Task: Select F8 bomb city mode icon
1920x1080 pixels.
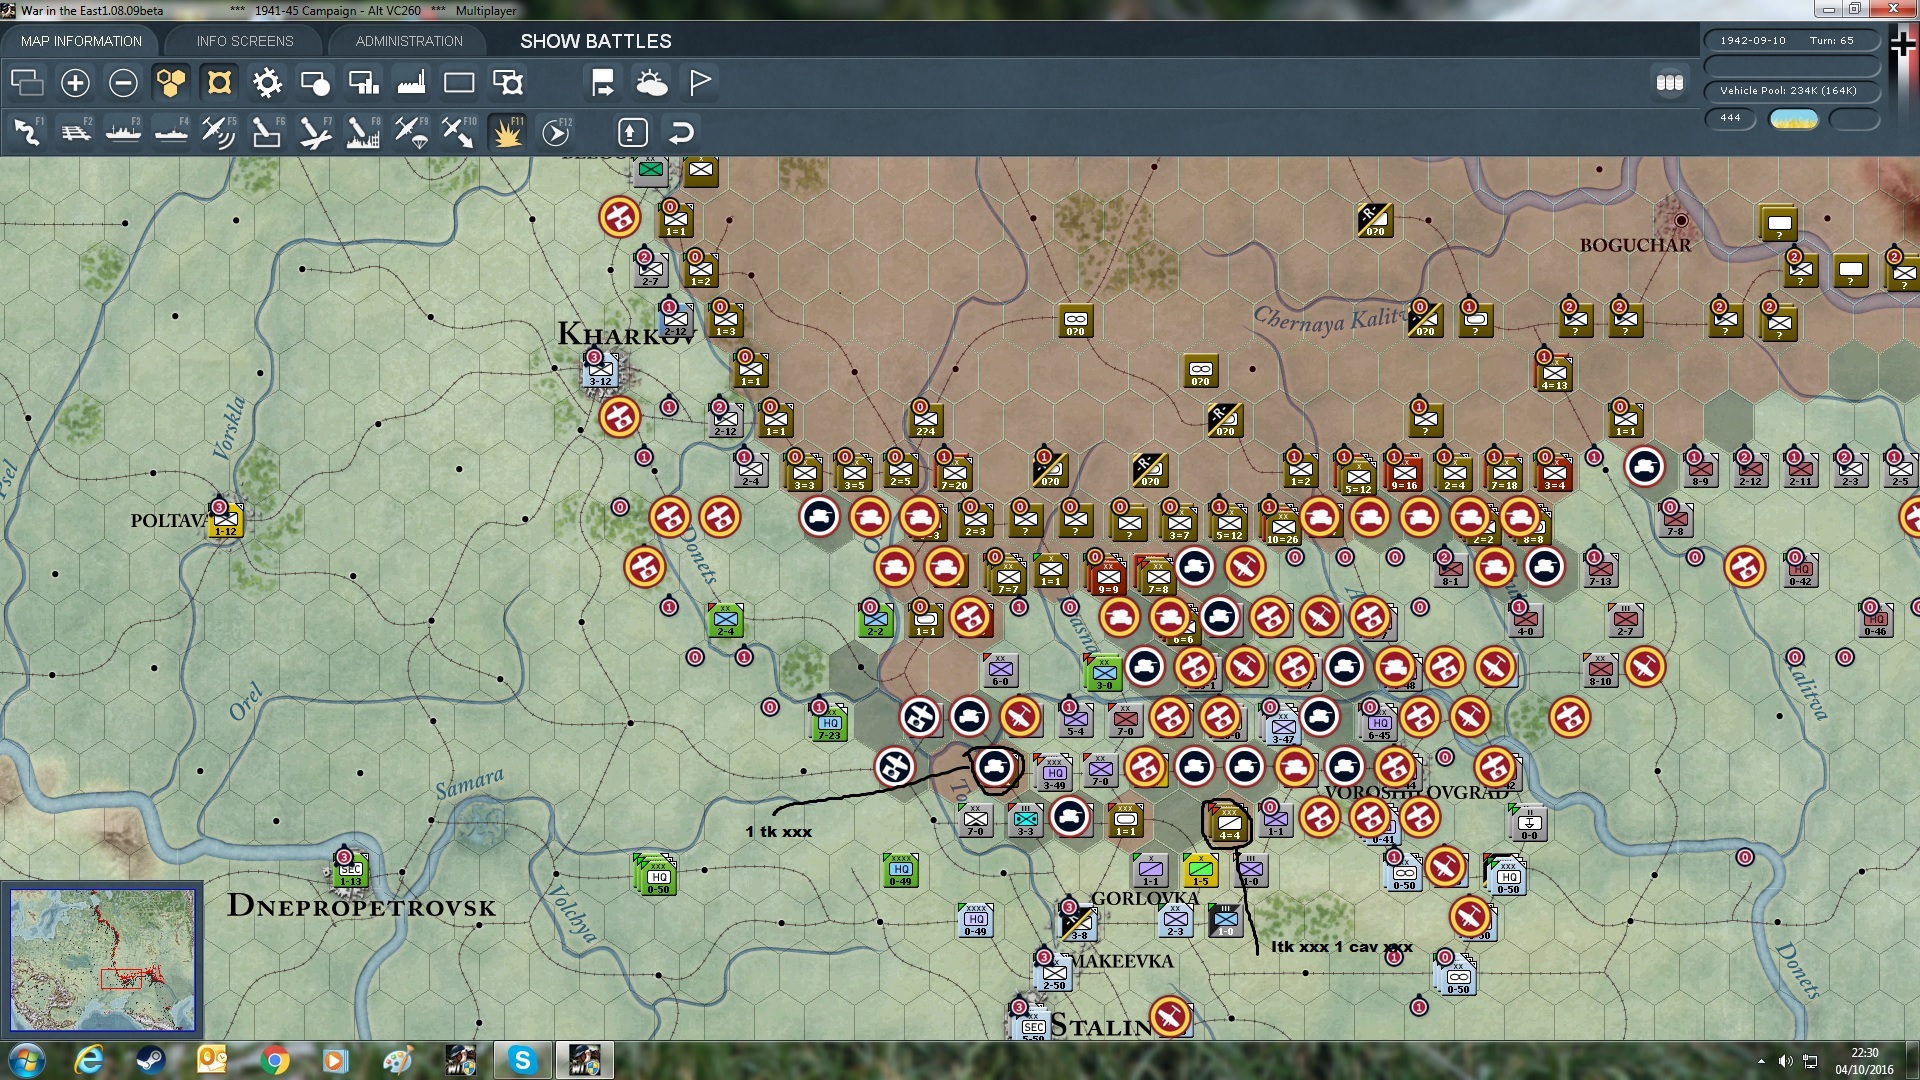Action: coord(363,131)
